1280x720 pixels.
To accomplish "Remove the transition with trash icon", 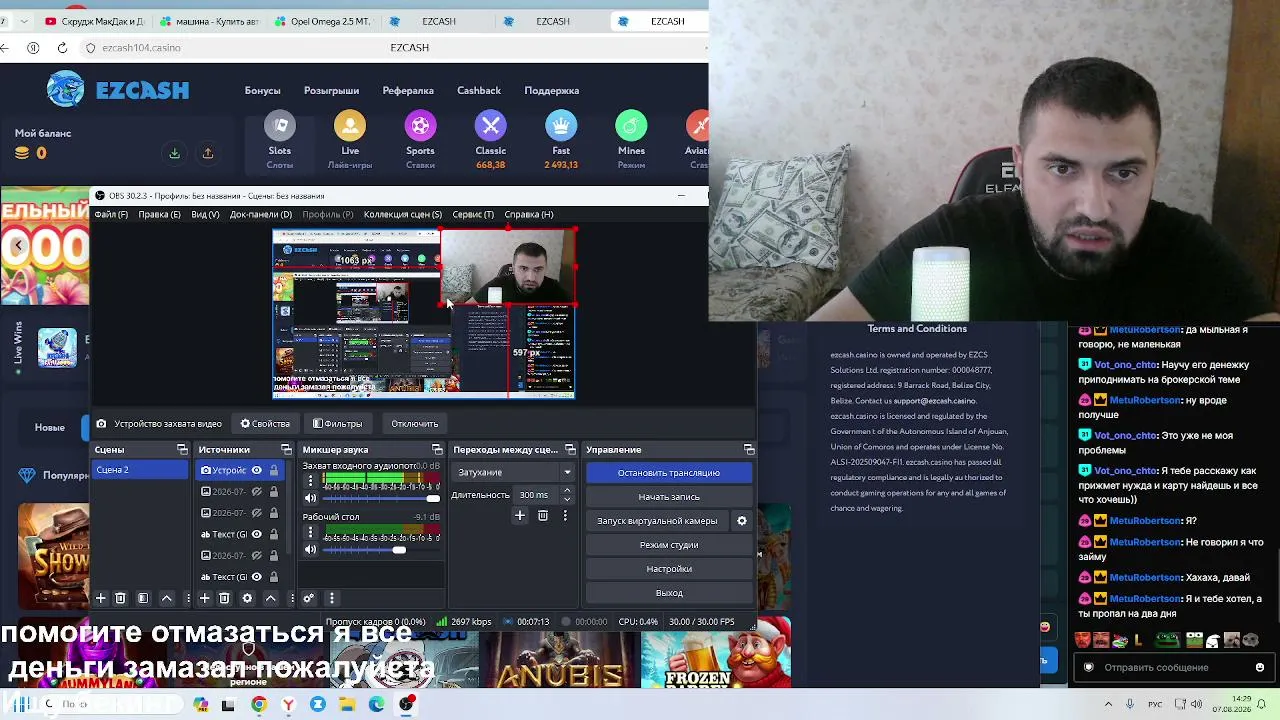I will (543, 515).
